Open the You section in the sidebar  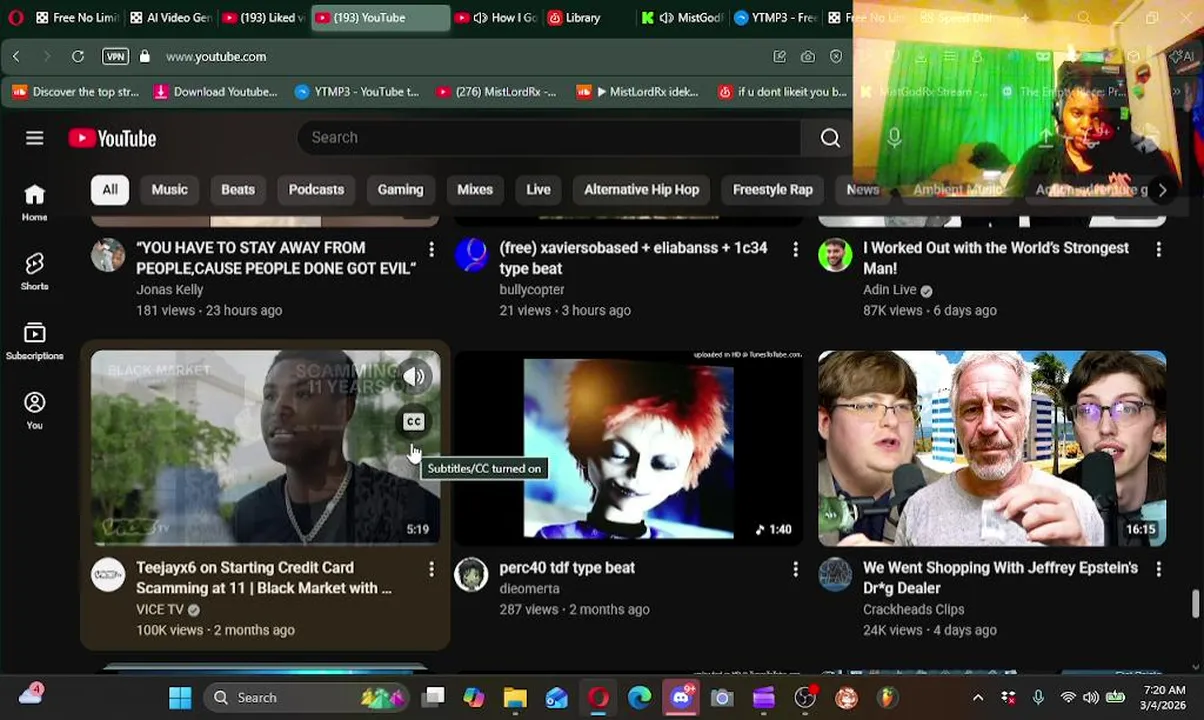click(35, 410)
